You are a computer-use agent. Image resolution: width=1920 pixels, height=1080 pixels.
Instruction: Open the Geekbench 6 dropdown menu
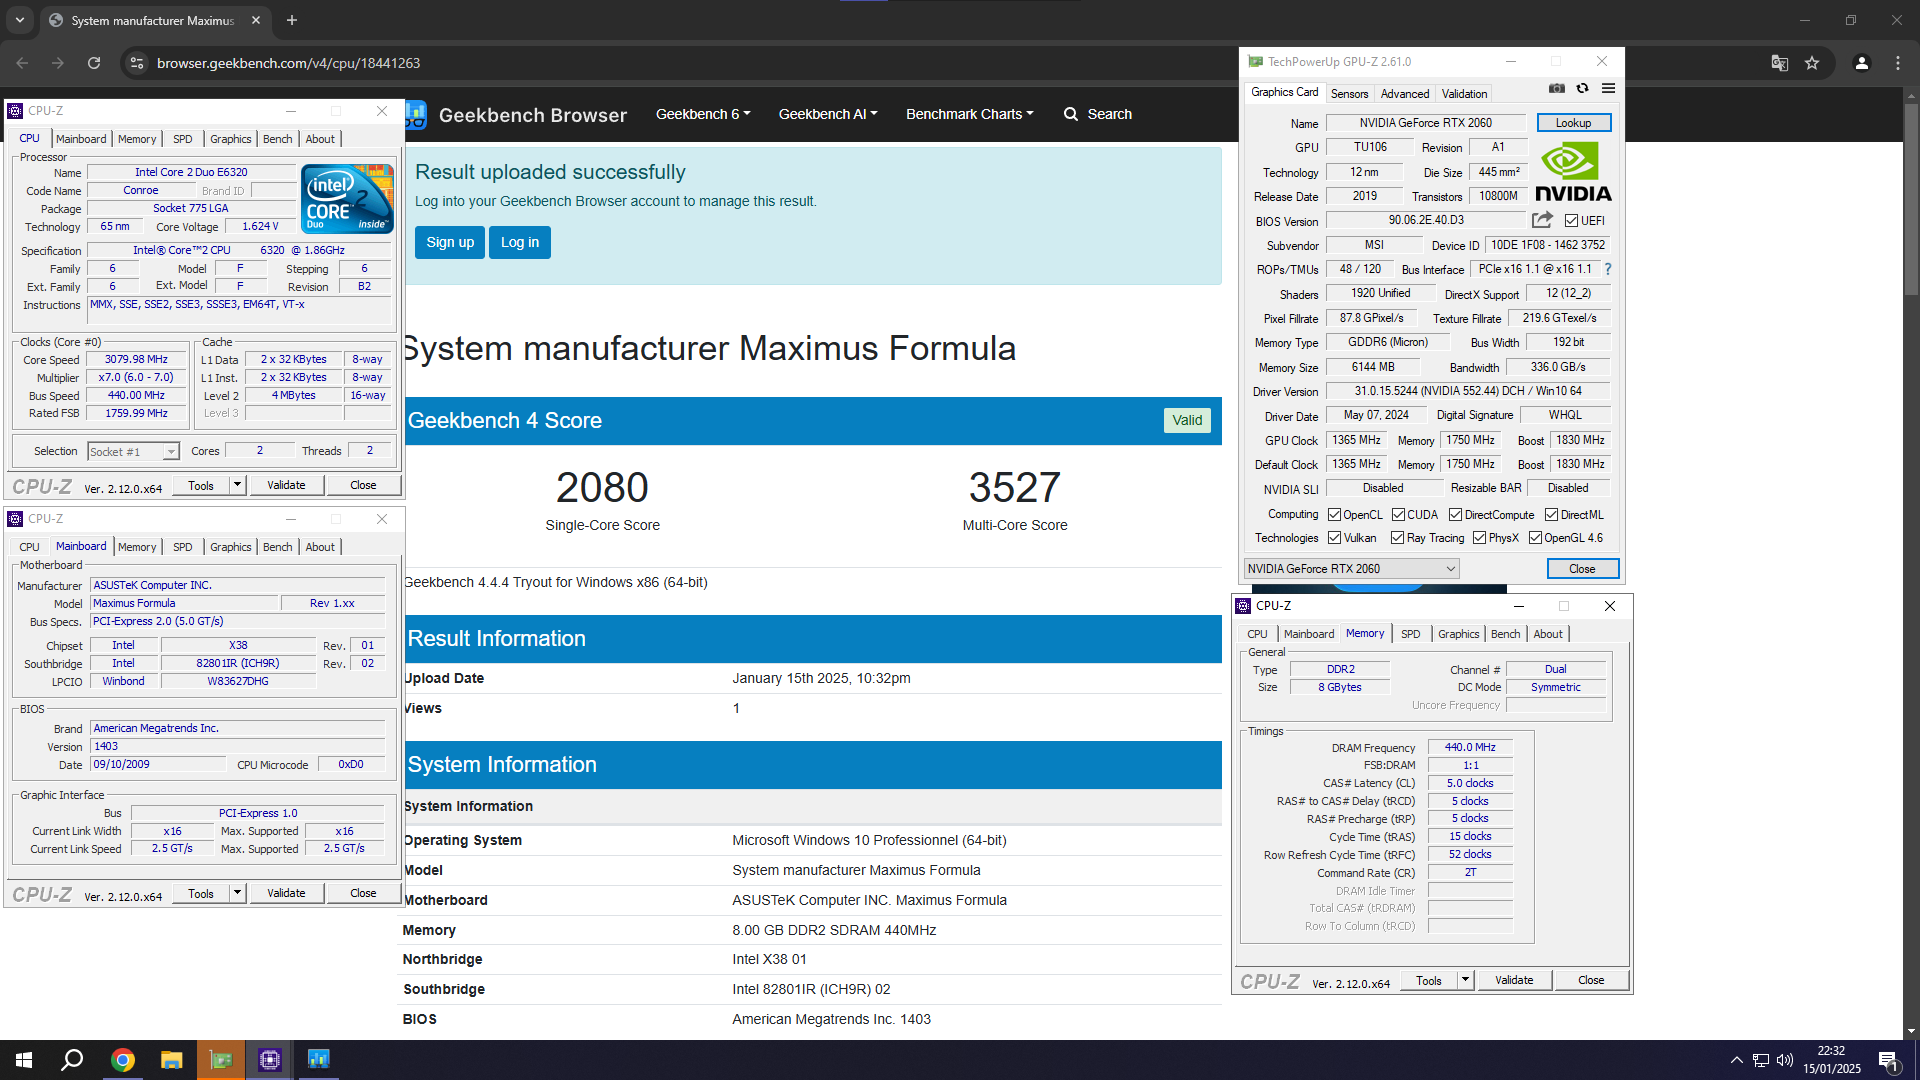tap(703, 114)
